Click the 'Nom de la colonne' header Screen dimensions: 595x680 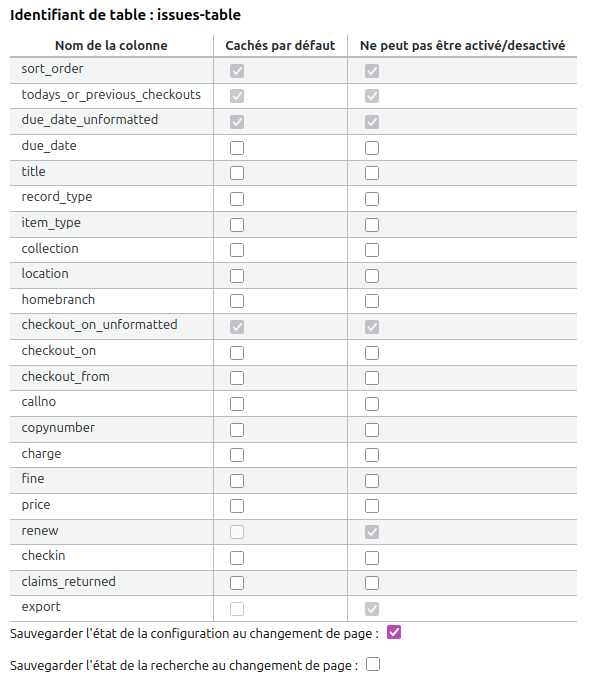[x=111, y=46]
